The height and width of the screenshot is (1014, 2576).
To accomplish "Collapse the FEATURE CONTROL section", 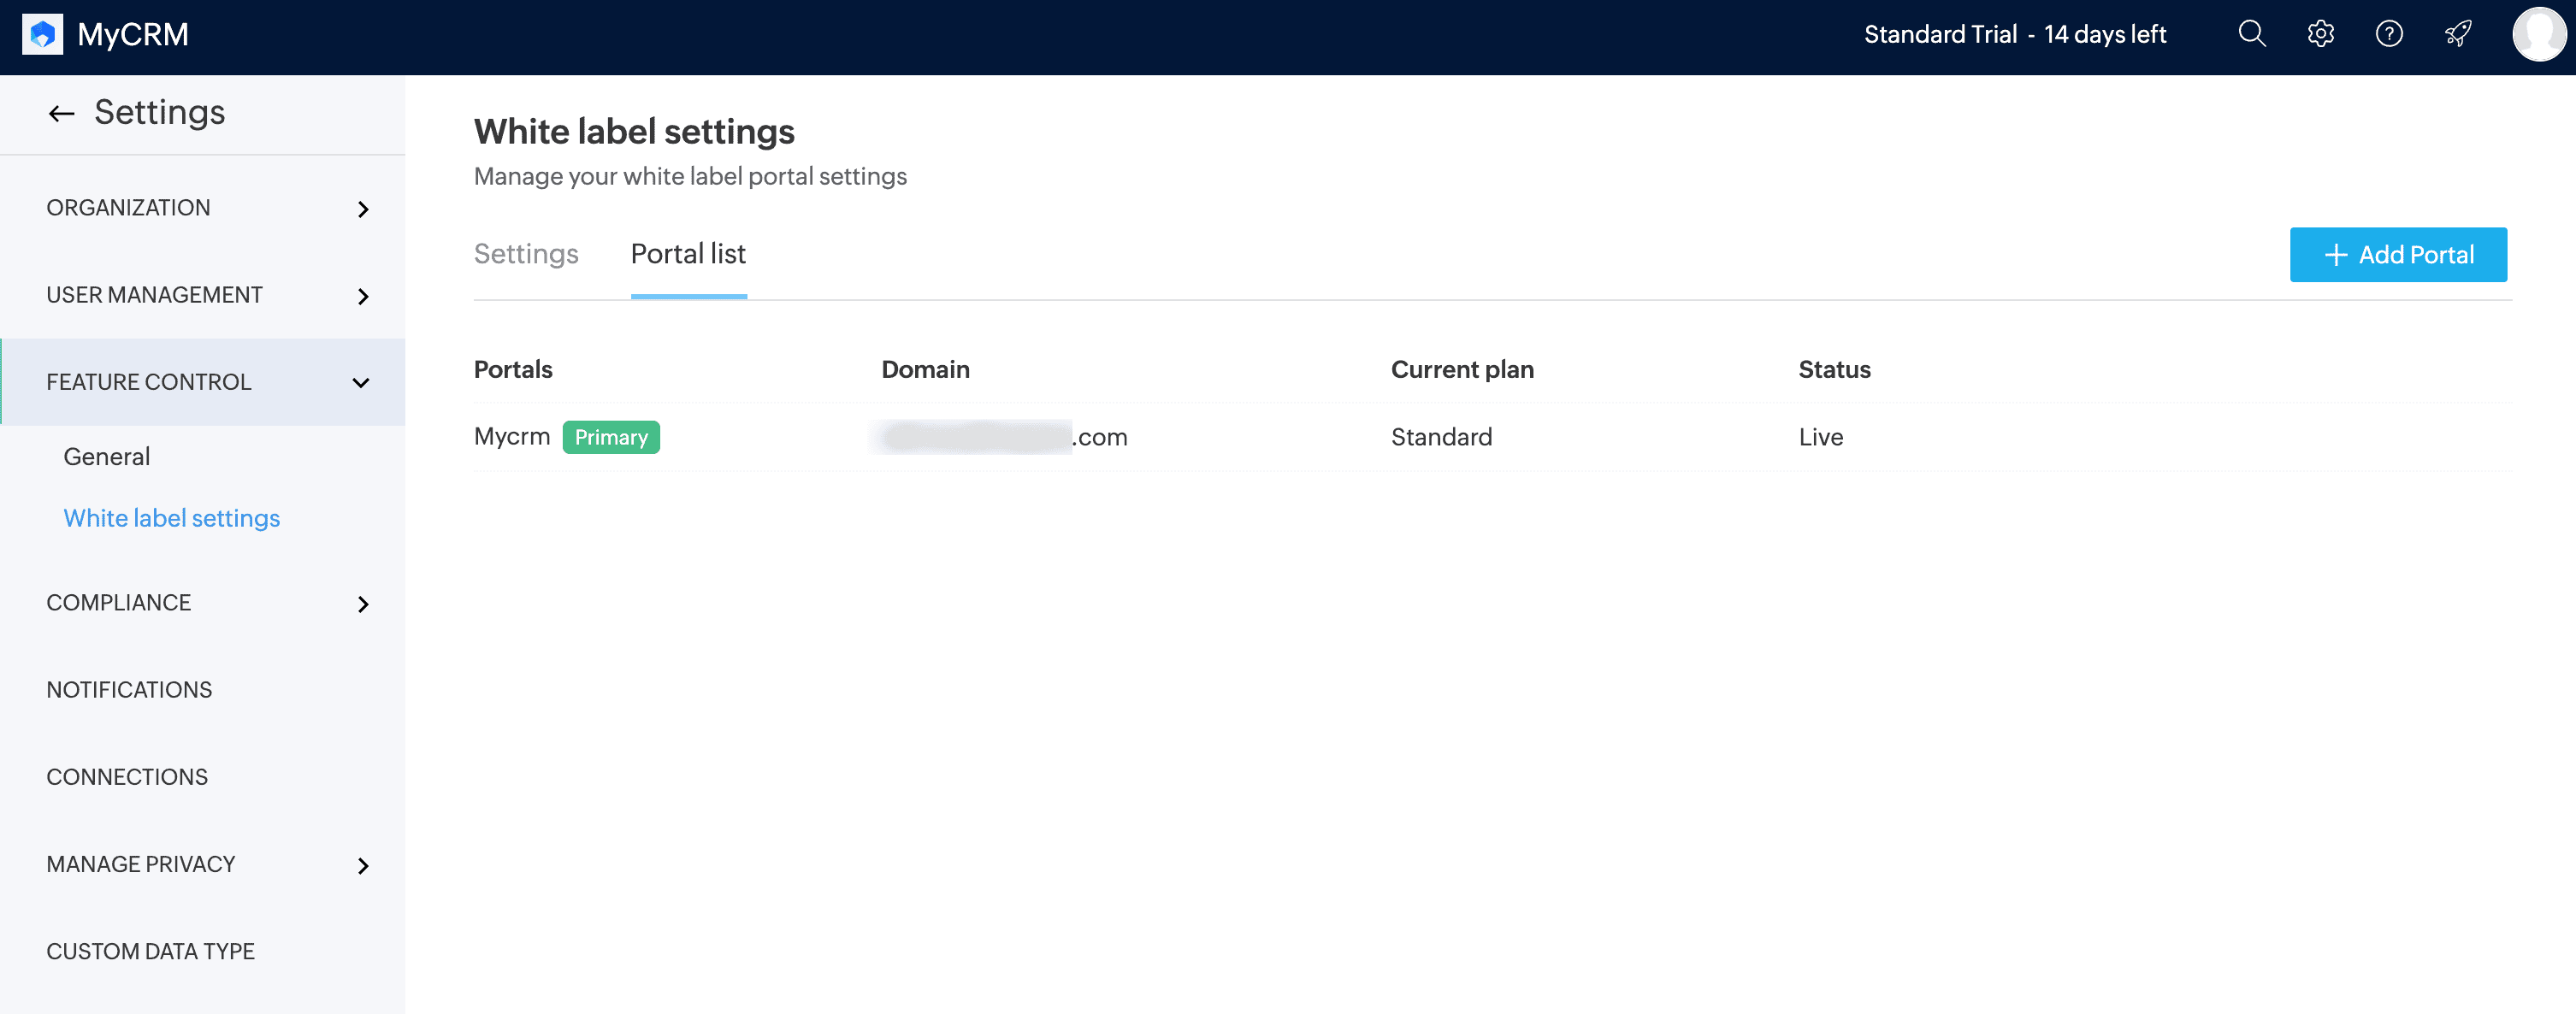I will (361, 383).
